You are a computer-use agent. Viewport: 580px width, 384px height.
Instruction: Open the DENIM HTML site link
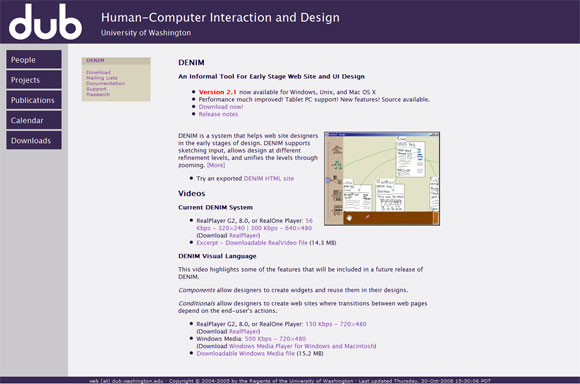click(x=269, y=178)
